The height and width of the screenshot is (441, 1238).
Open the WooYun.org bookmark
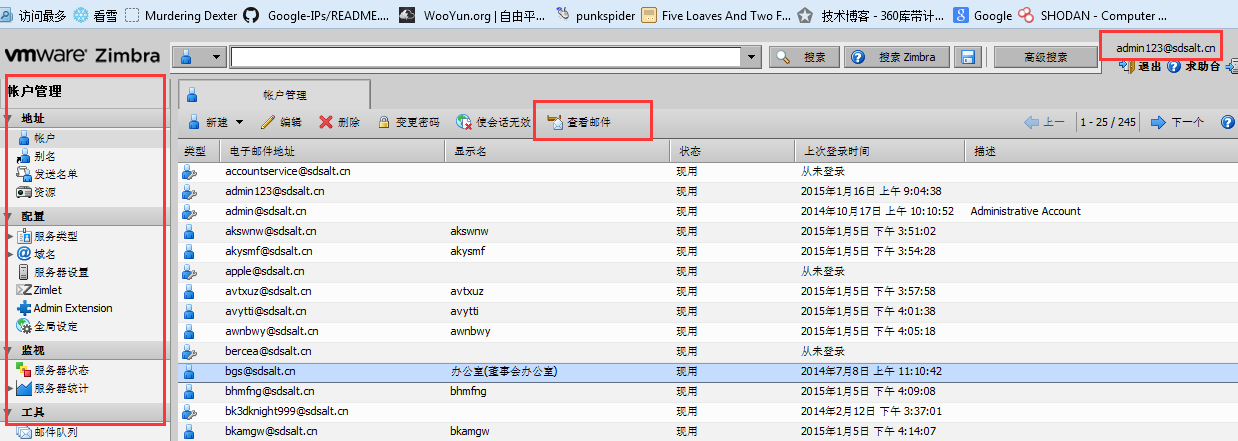click(473, 15)
